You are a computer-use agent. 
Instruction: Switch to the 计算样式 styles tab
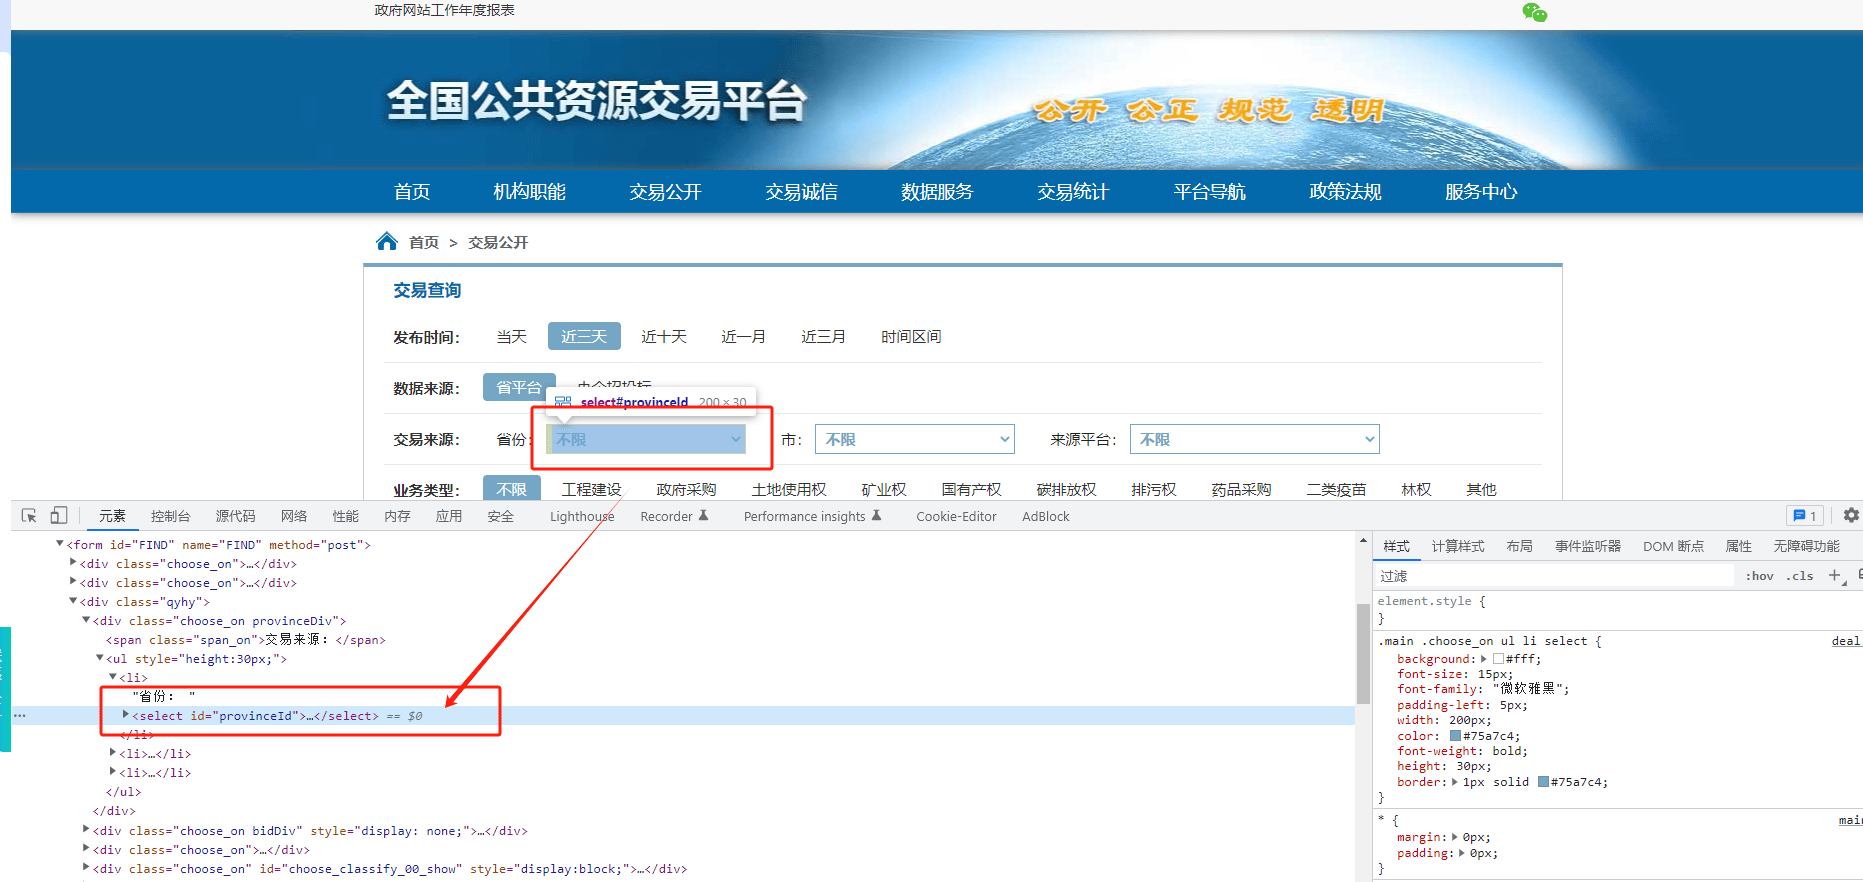pyautogui.click(x=1457, y=546)
